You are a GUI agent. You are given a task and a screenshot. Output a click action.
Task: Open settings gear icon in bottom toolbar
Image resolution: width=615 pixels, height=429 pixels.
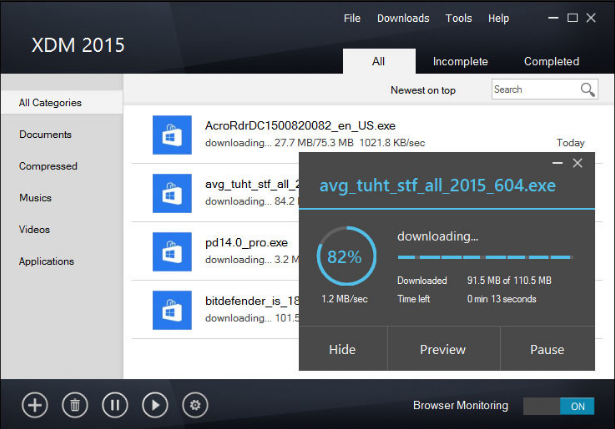[x=195, y=405]
